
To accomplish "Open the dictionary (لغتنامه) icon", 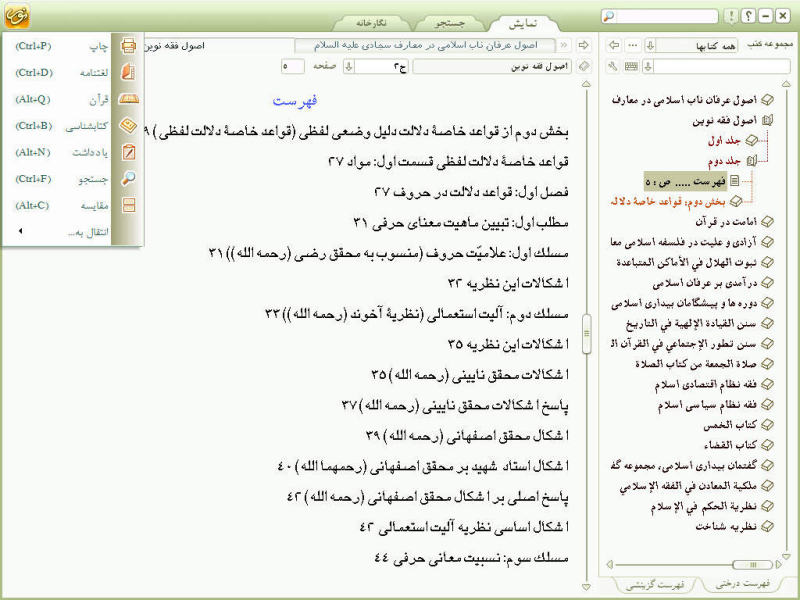I will (x=128, y=72).
